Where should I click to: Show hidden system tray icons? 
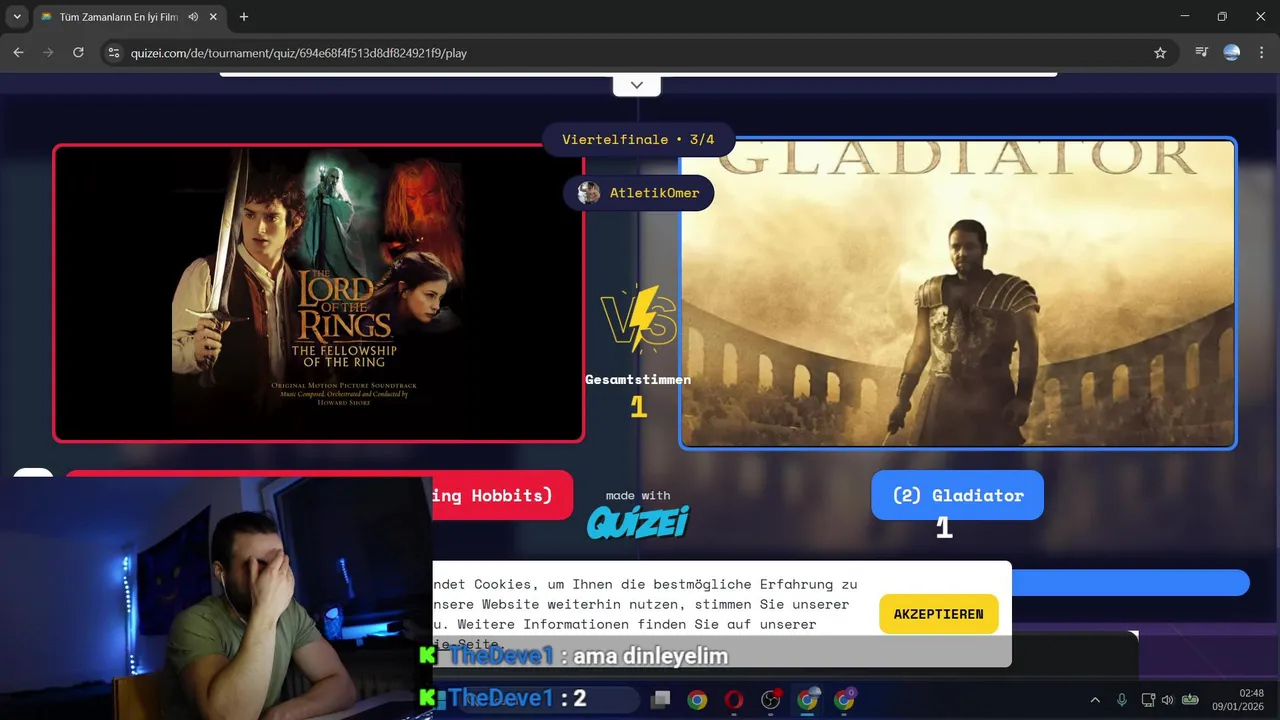tap(1095, 700)
